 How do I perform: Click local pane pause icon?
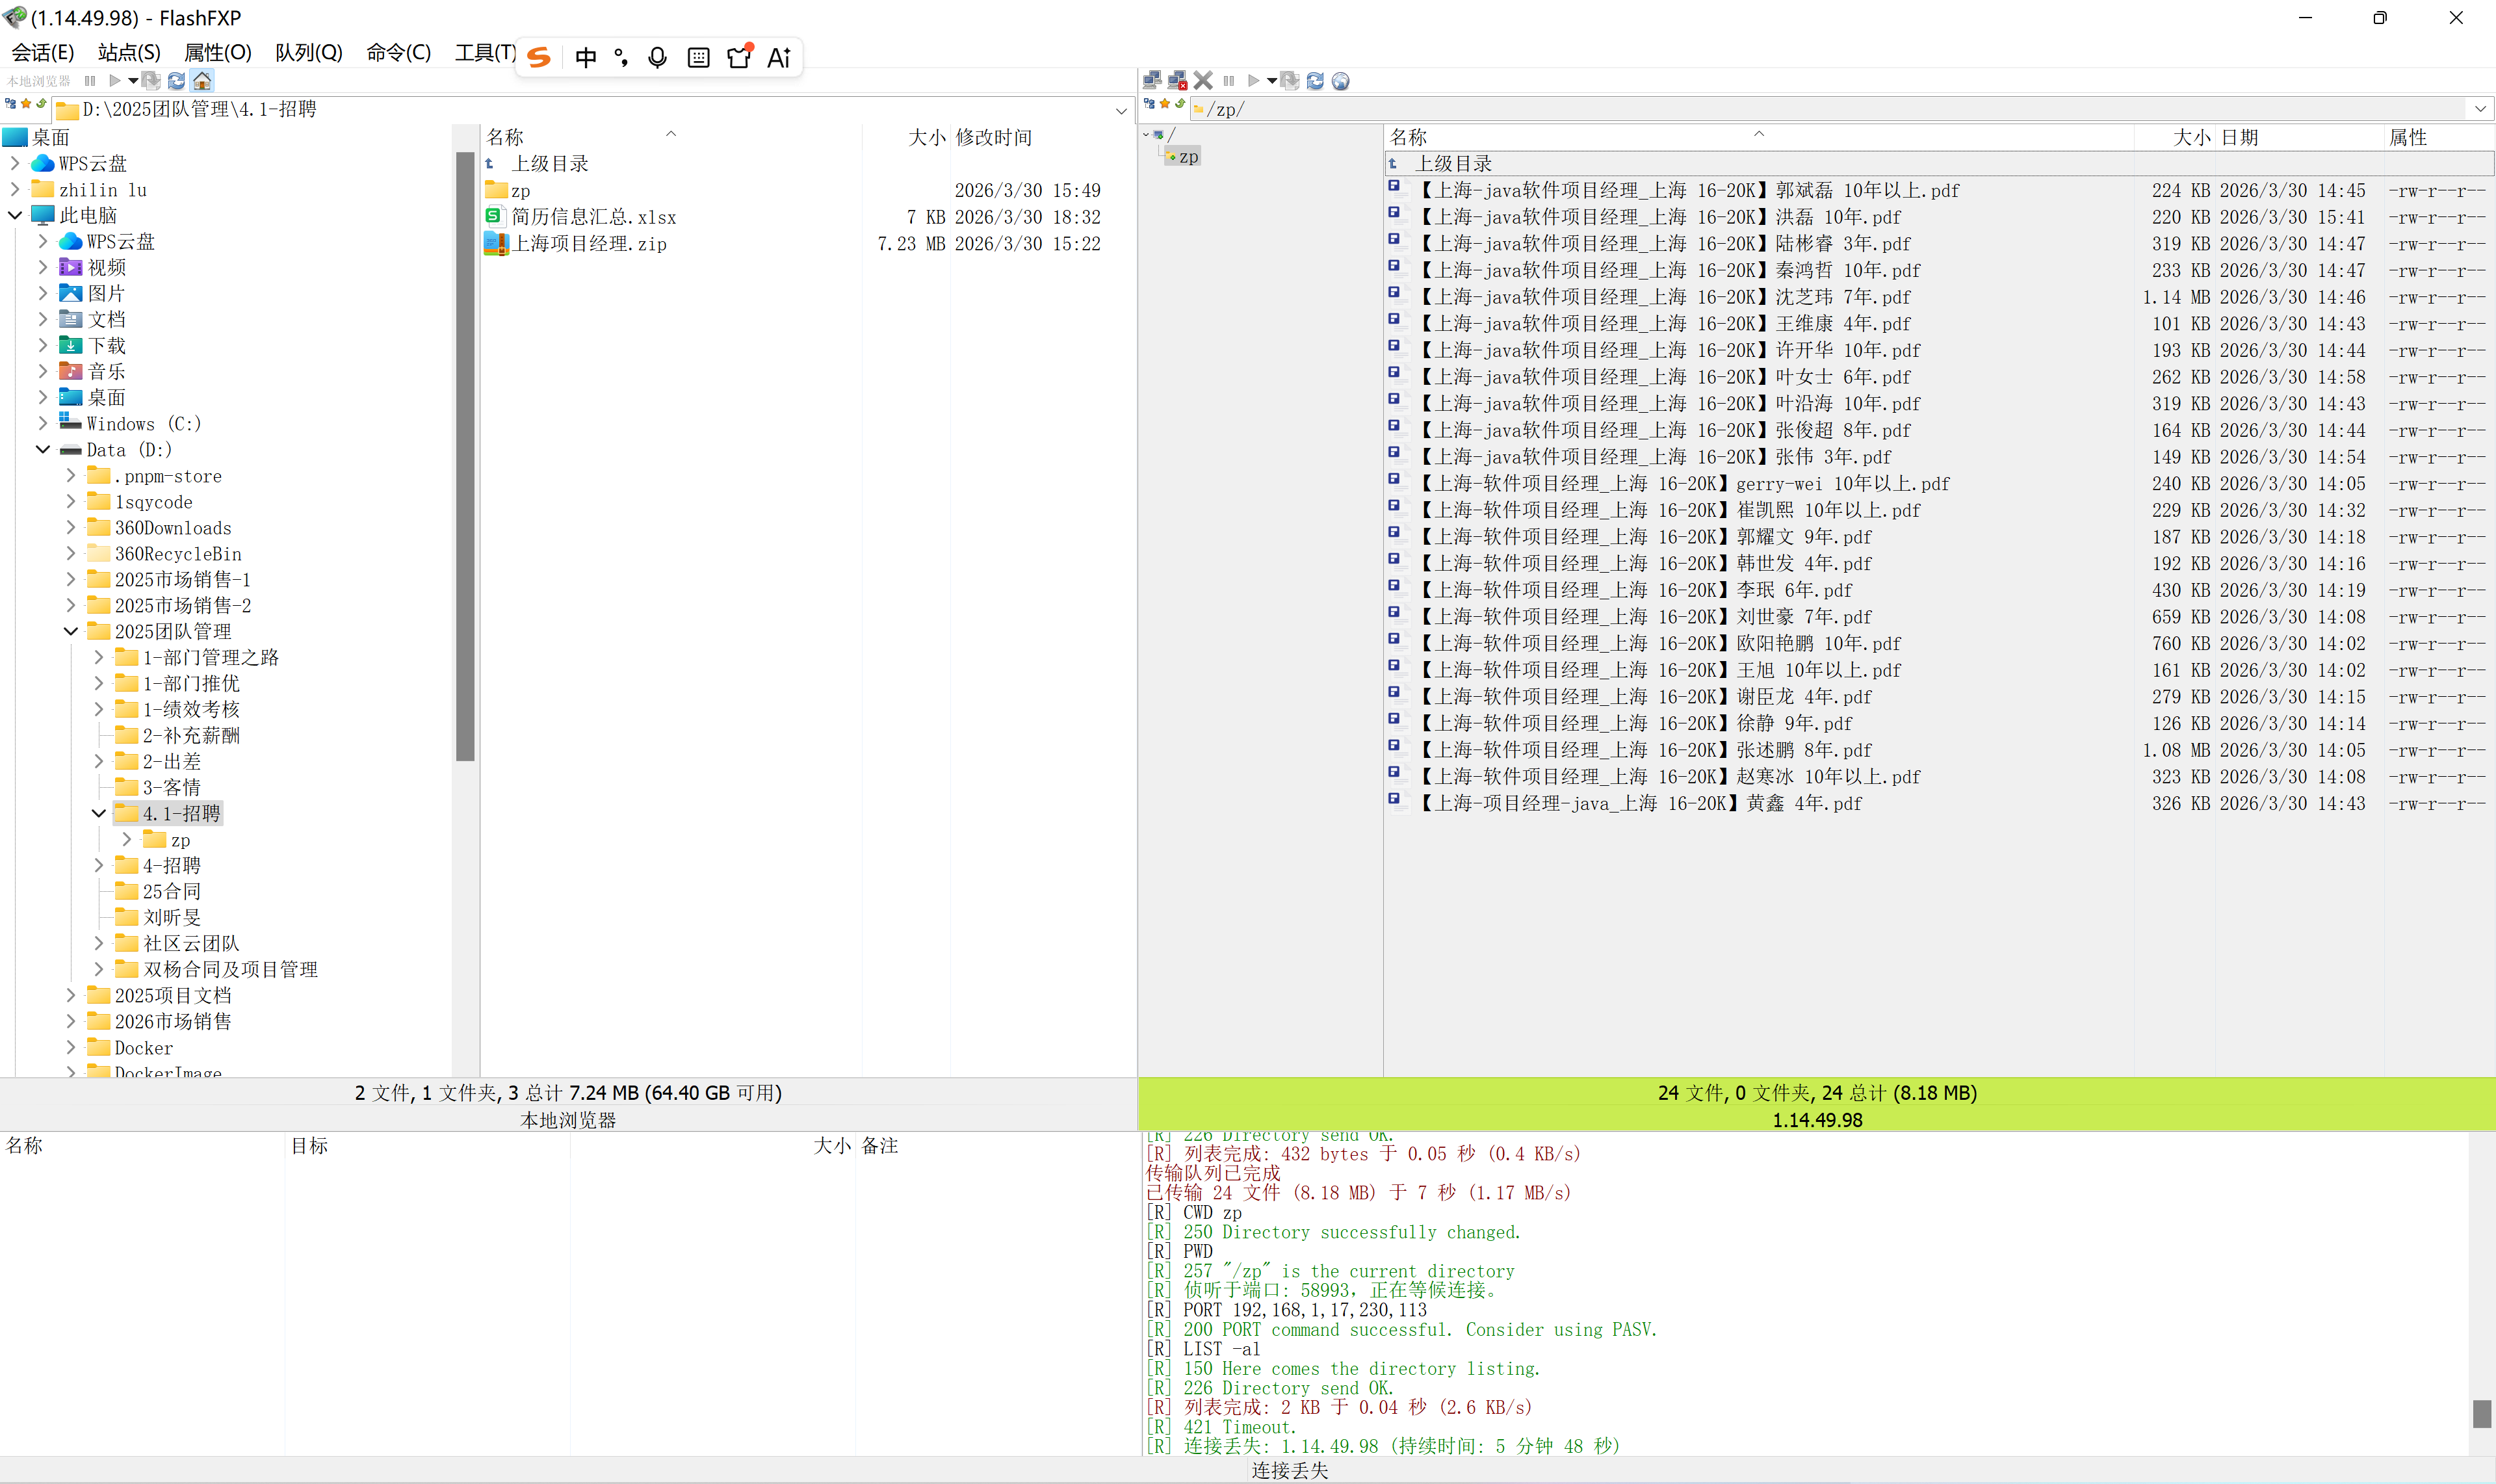click(90, 80)
